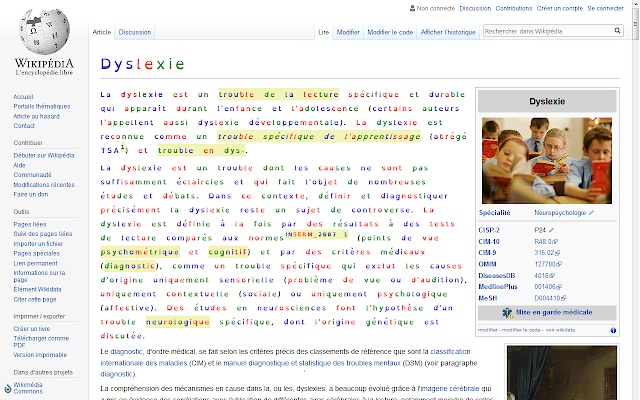Open Débuter sur Wikipédia link

click(x=44, y=156)
